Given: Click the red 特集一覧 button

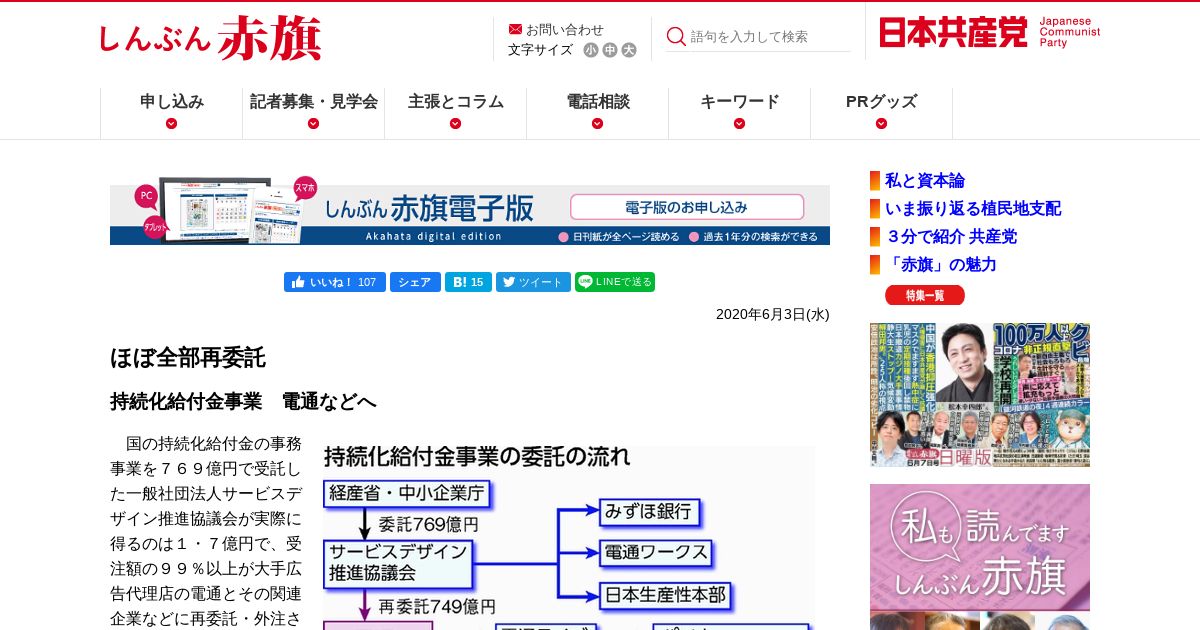Looking at the screenshot, I should 925,295.
